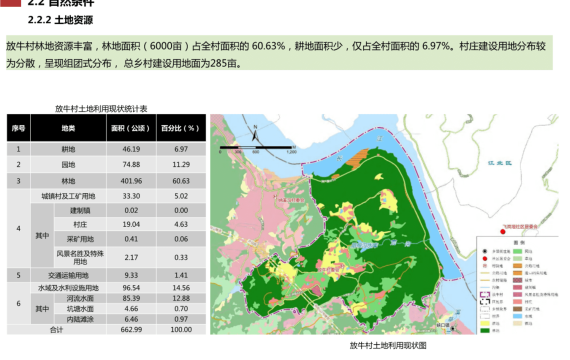Click the 放牛村土地利用现状图 map caption
This screenshot has height=360, width=570.
[x=388, y=345]
